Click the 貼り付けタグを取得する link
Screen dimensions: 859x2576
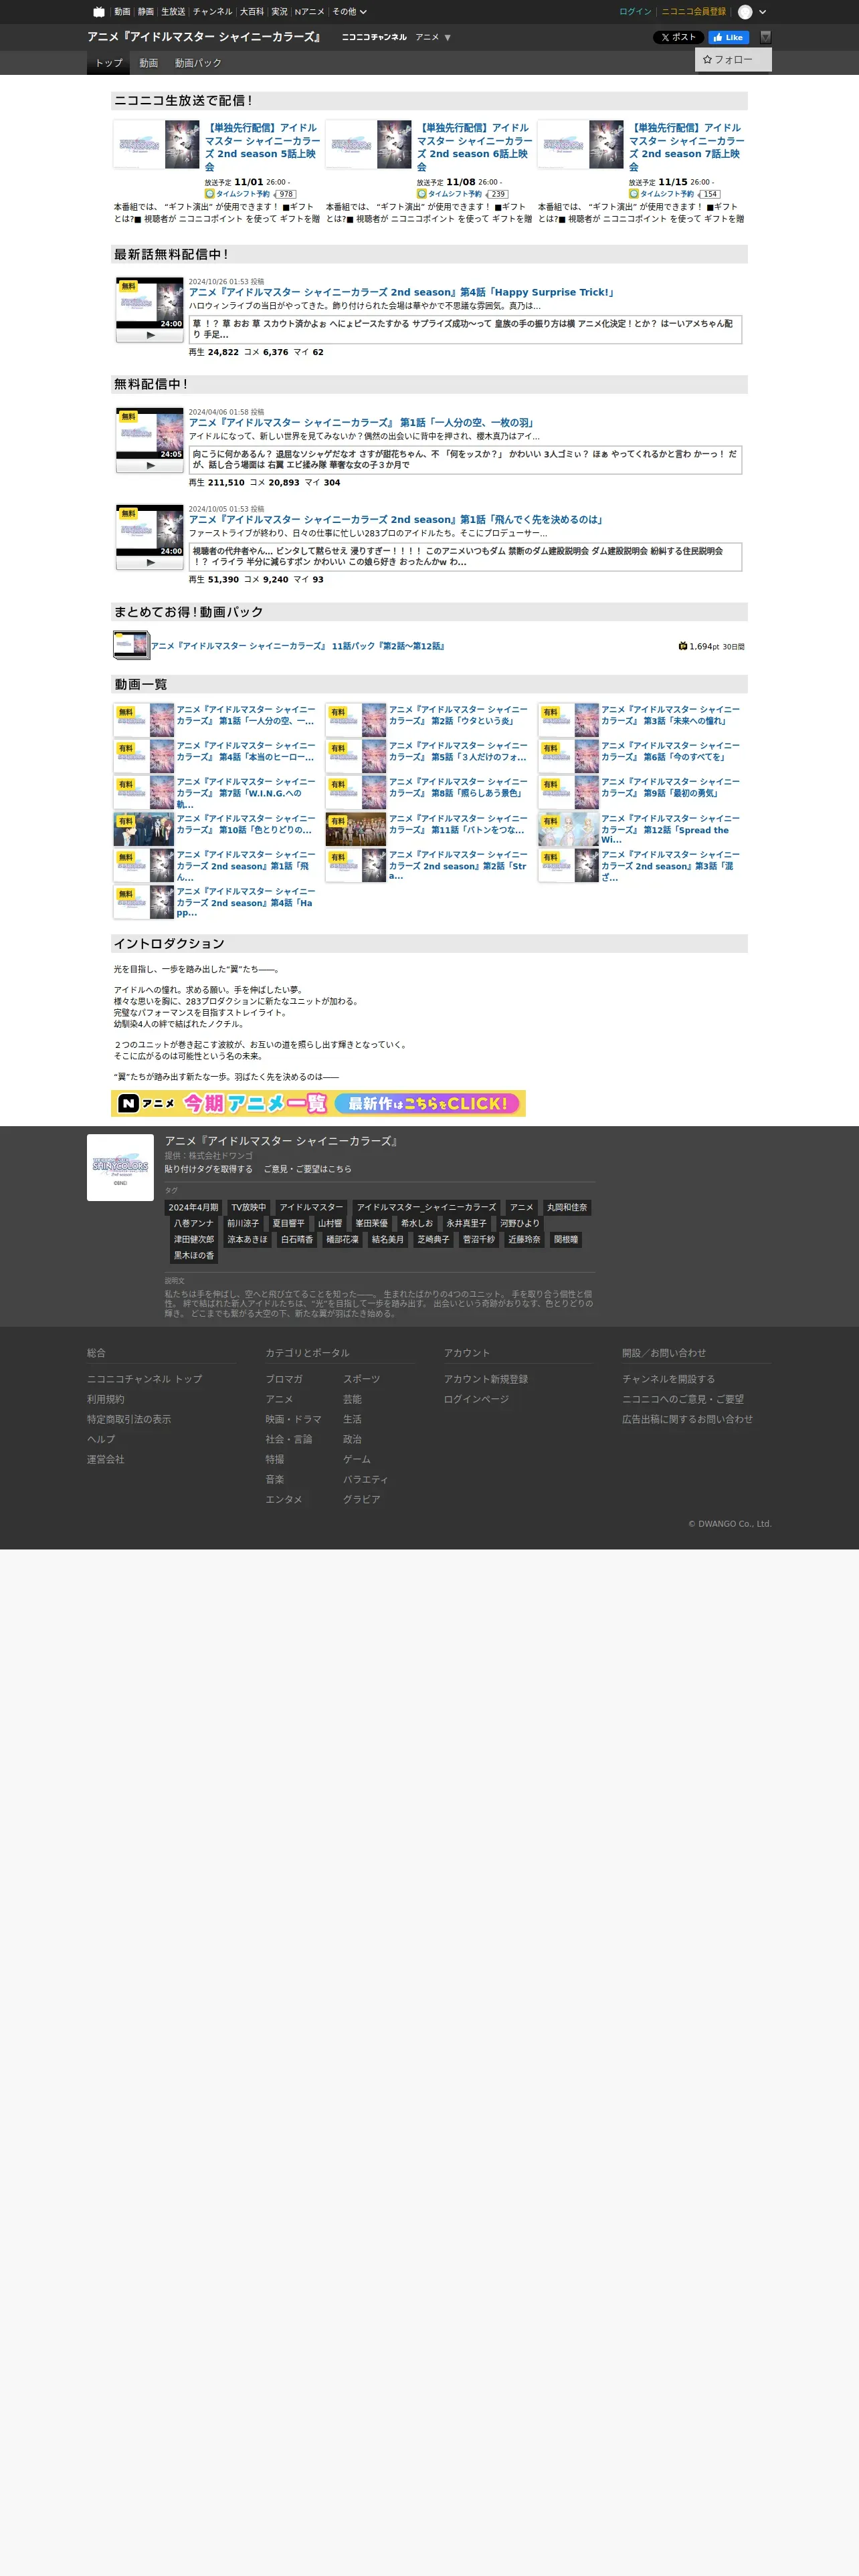click(x=208, y=1169)
